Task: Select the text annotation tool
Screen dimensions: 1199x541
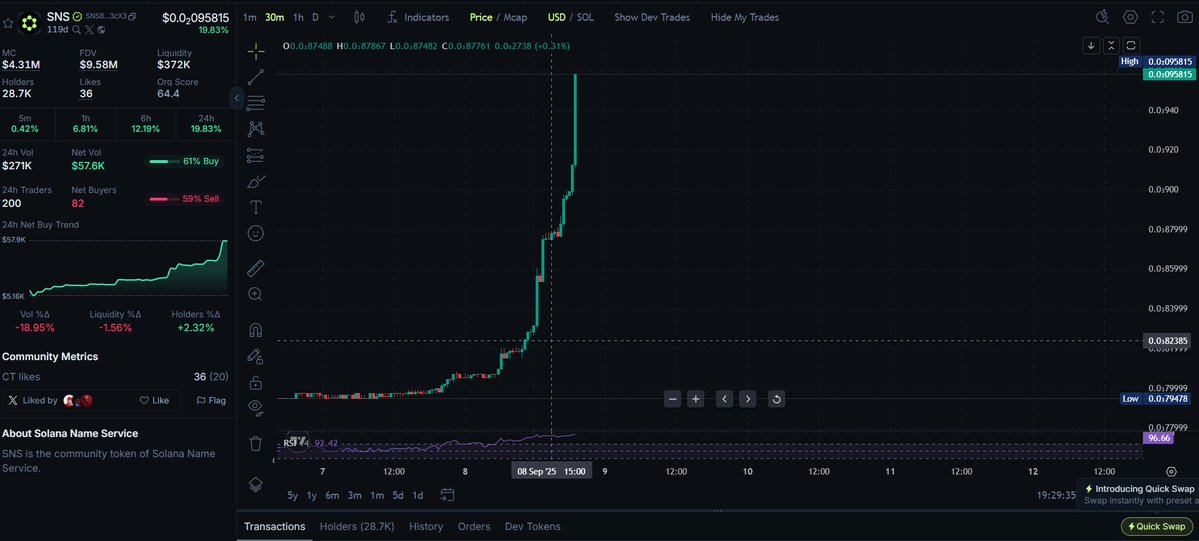Action: pyautogui.click(x=256, y=207)
